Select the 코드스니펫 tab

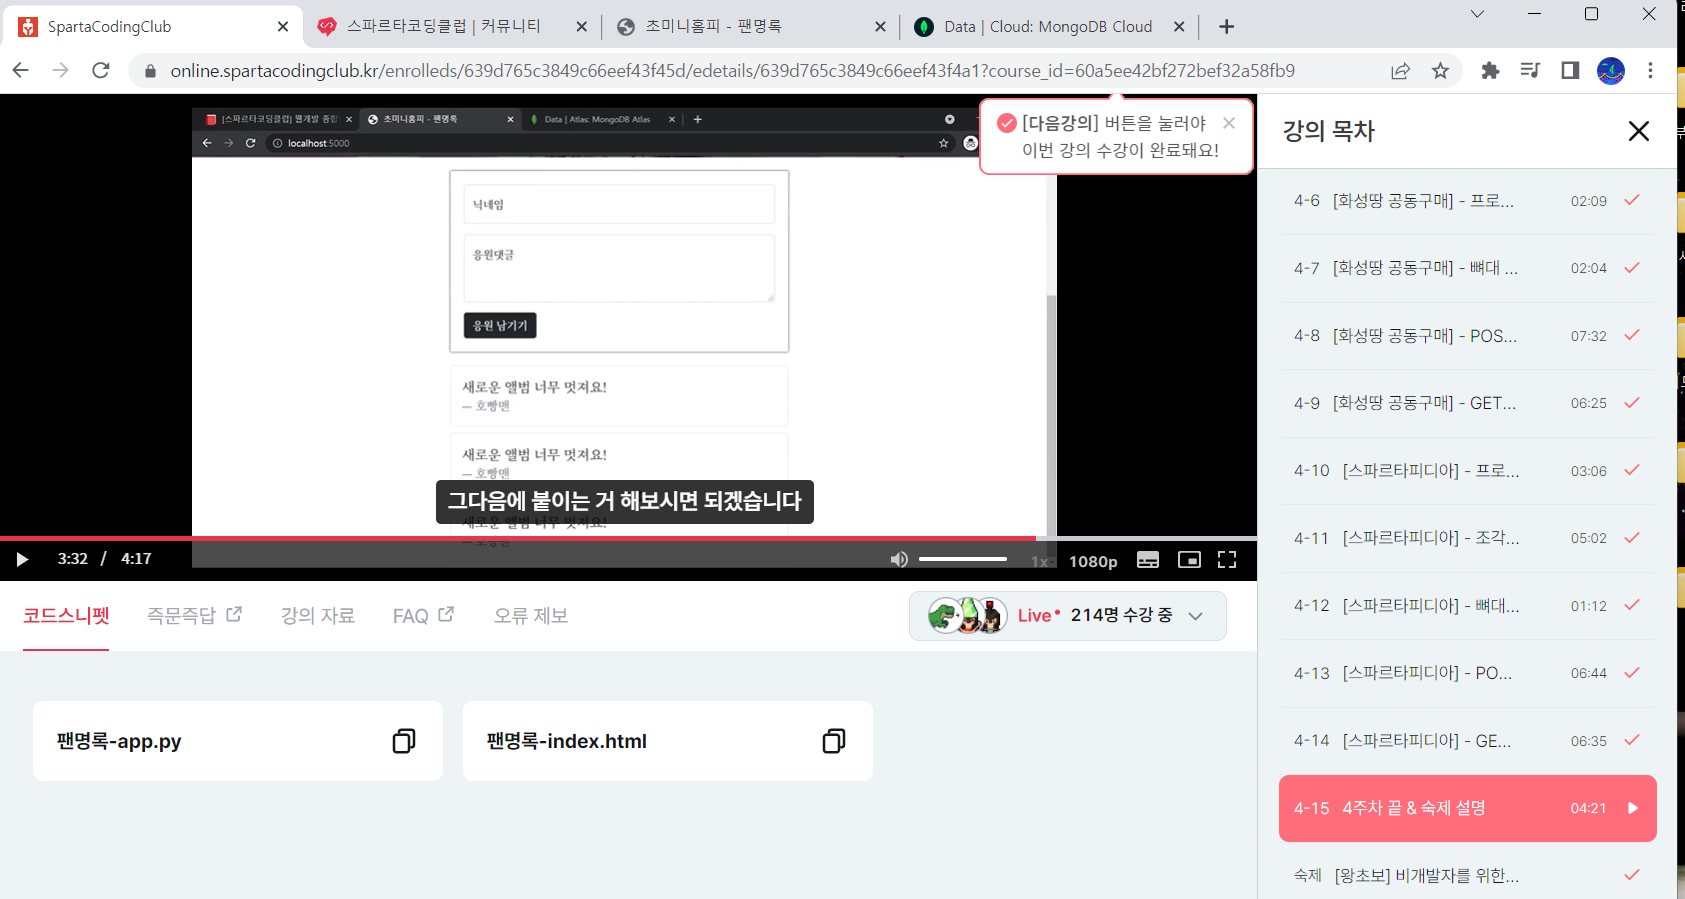coord(66,616)
